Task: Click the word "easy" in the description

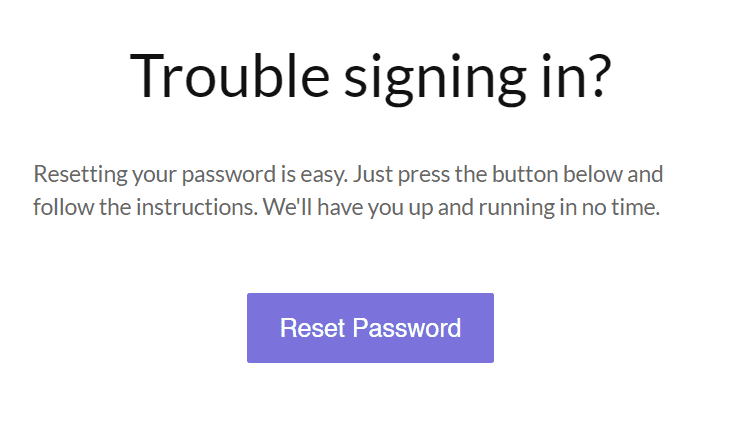Action: [320, 176]
